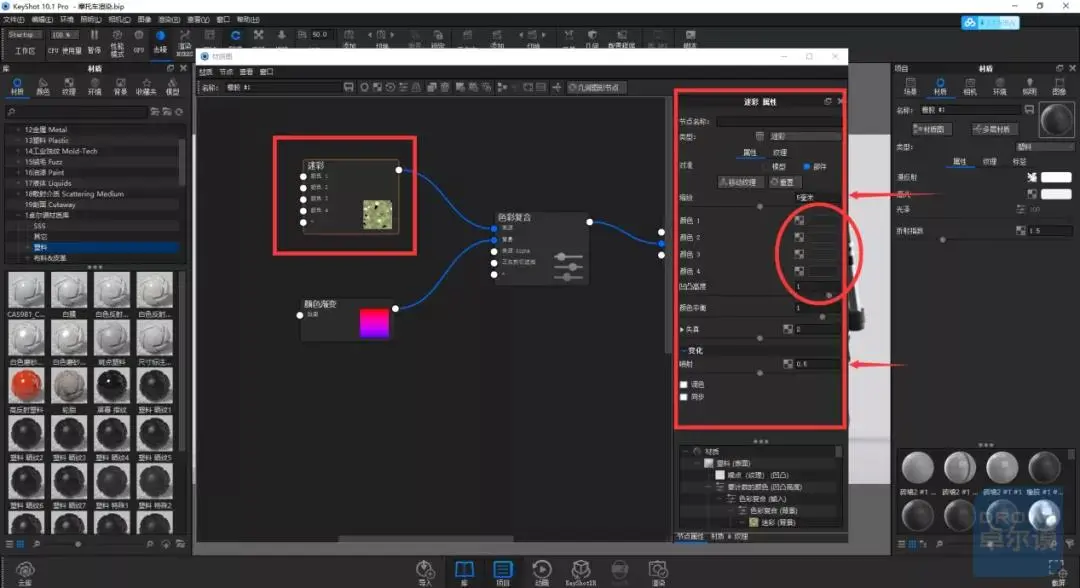Click the texture icon for 颜色 3
Viewport: 1080px width, 588px height.
click(x=799, y=254)
